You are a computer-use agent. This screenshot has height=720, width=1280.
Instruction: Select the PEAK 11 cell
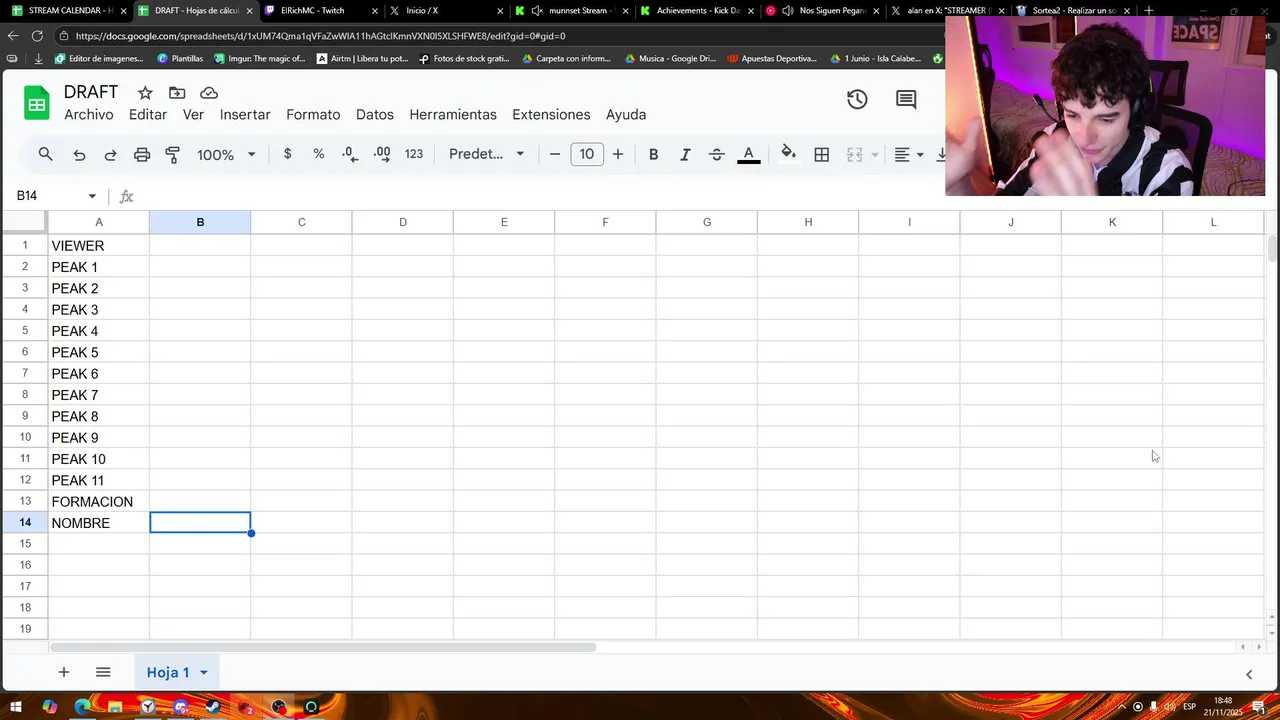pyautogui.click(x=99, y=480)
